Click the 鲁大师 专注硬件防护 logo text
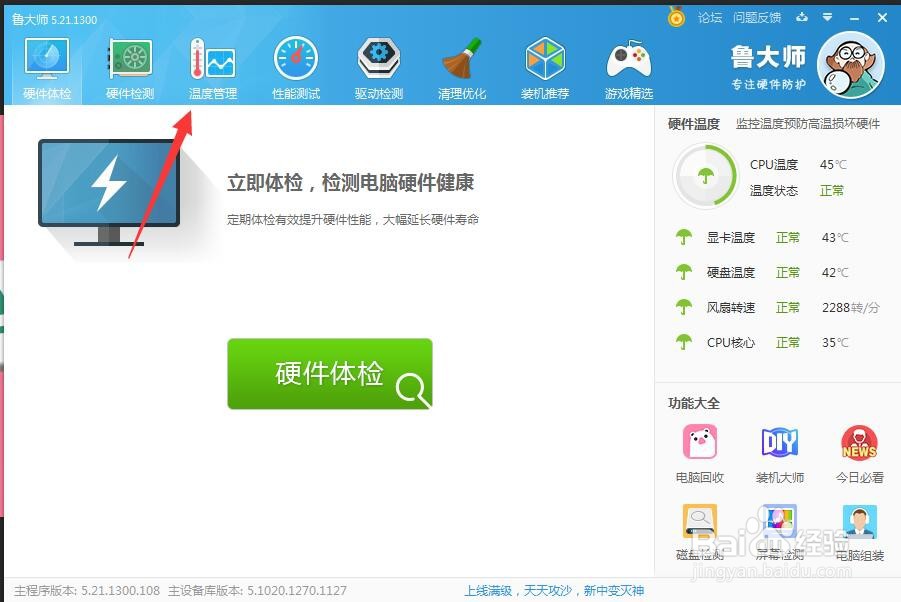The width and height of the screenshot is (901, 602). [x=768, y=68]
